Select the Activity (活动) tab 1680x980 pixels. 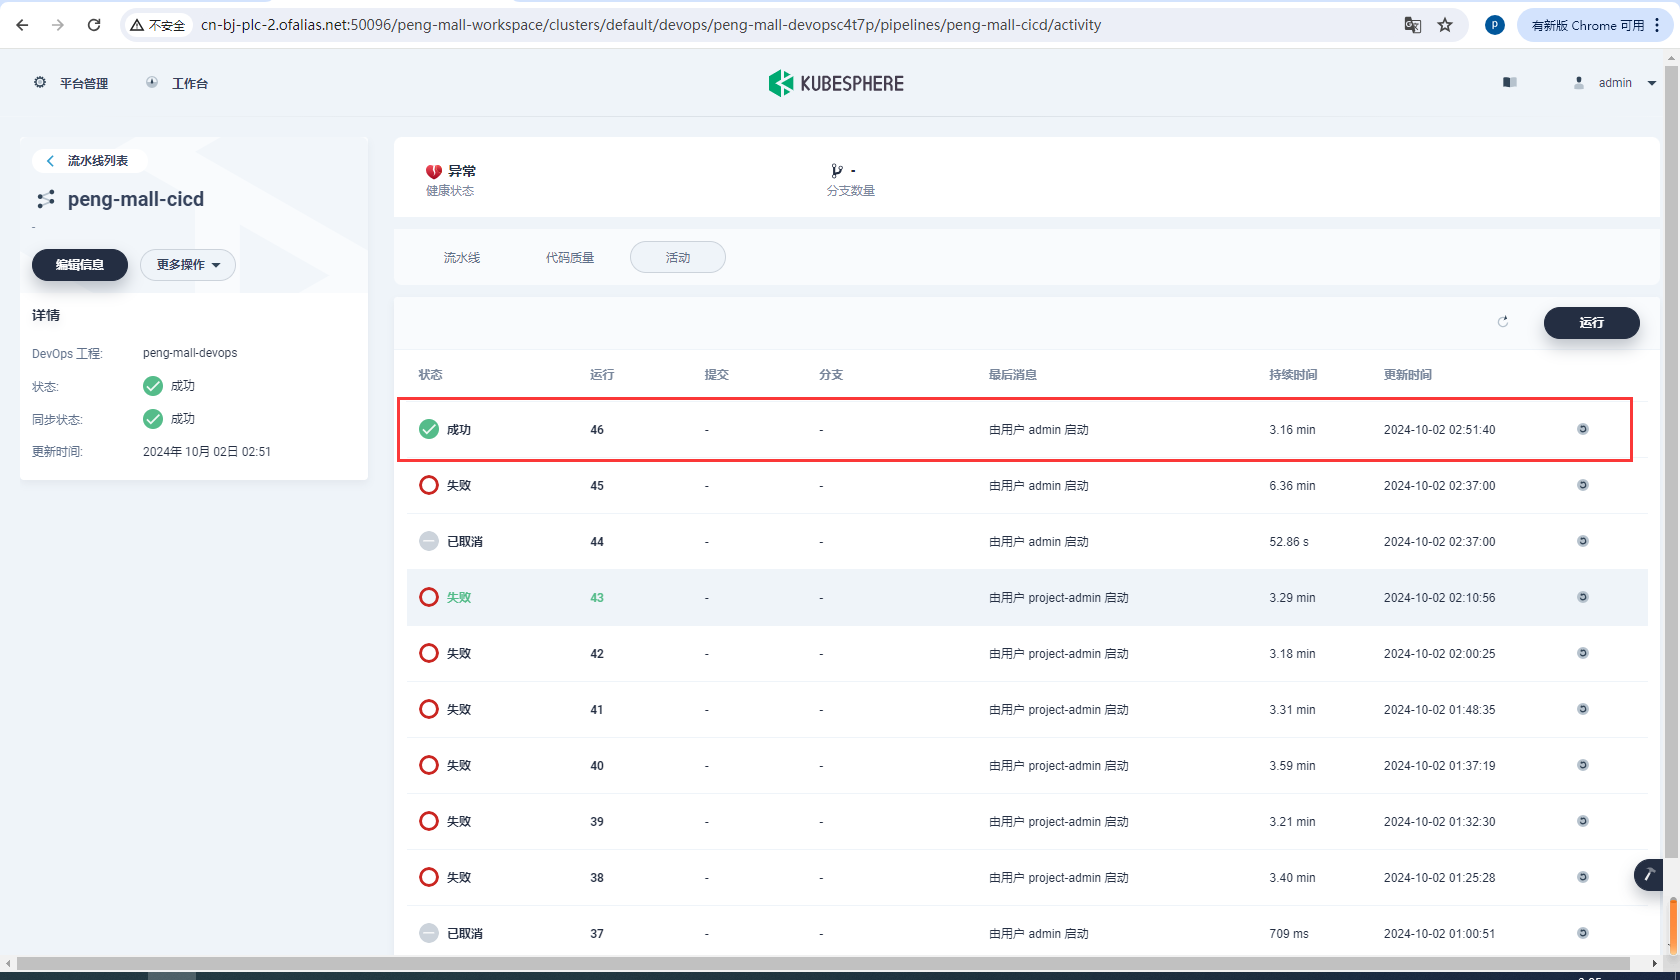point(678,258)
